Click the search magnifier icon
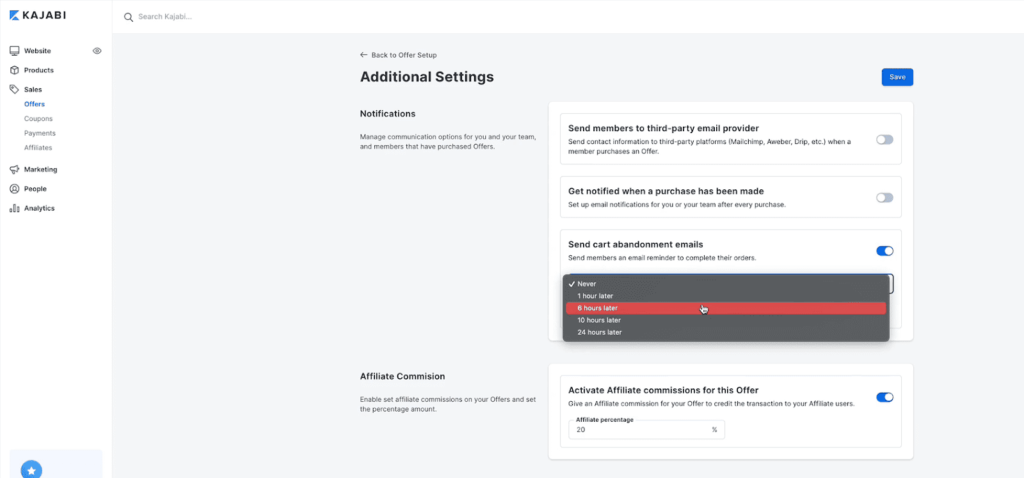 [x=129, y=17]
